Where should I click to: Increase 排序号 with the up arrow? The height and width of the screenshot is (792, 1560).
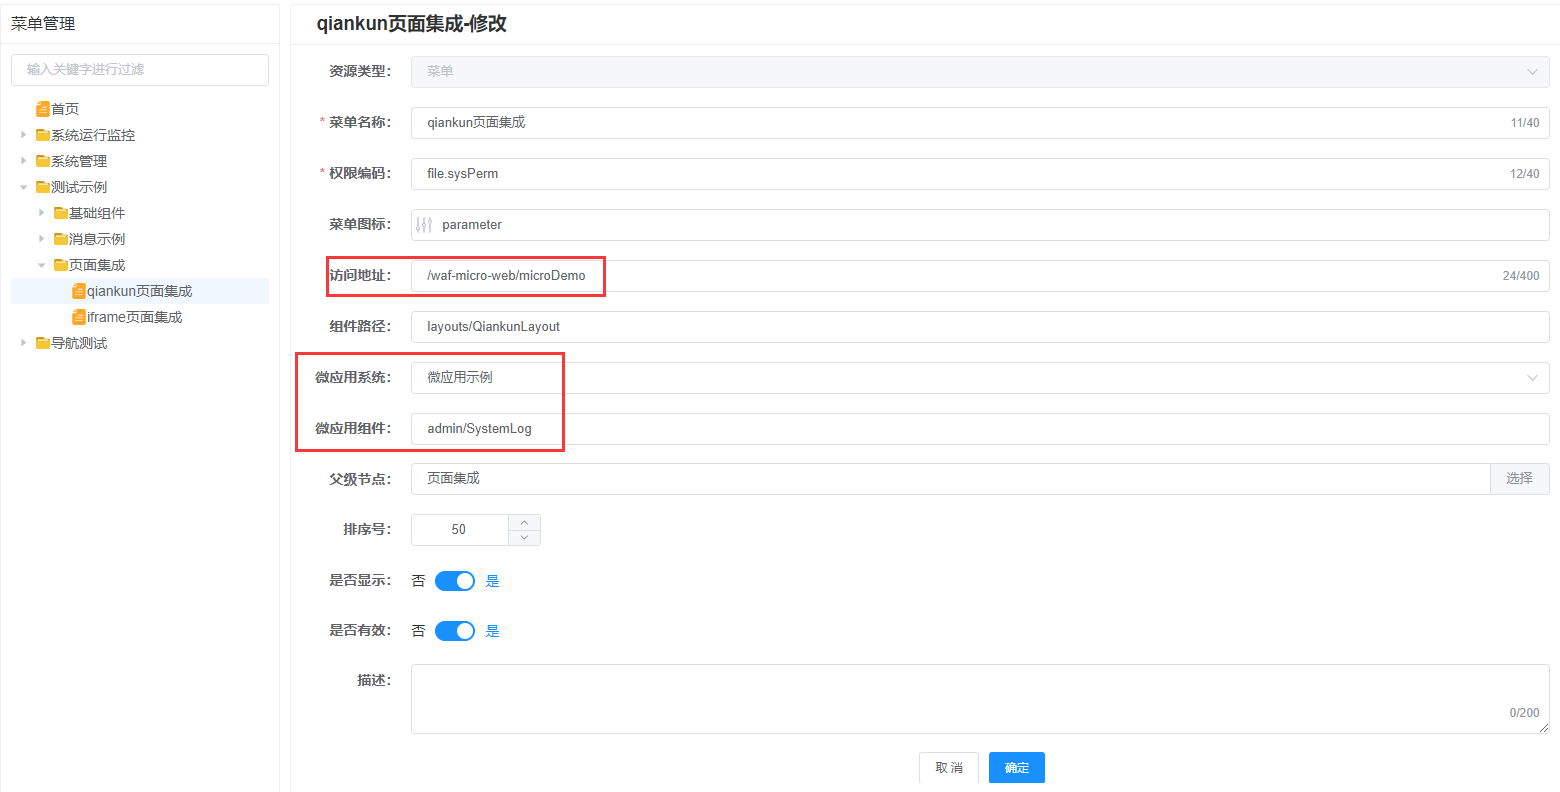click(x=524, y=522)
